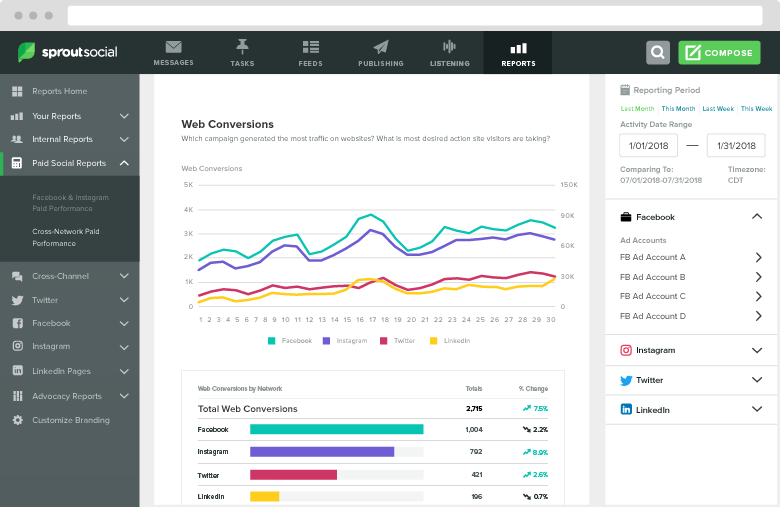The height and width of the screenshot is (507, 780).
Task: Click the Instagram icon in sidebar
Action: pyautogui.click(x=17, y=346)
